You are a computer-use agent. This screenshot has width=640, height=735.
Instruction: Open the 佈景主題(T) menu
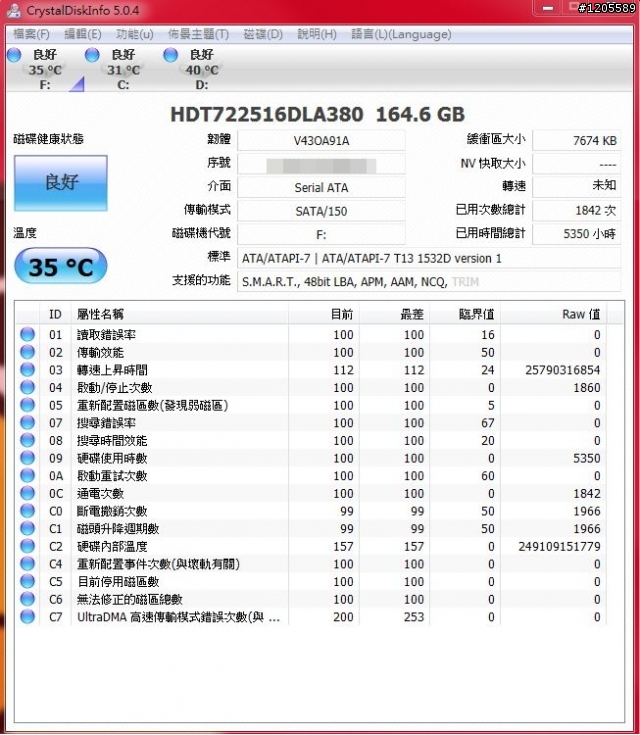198,34
